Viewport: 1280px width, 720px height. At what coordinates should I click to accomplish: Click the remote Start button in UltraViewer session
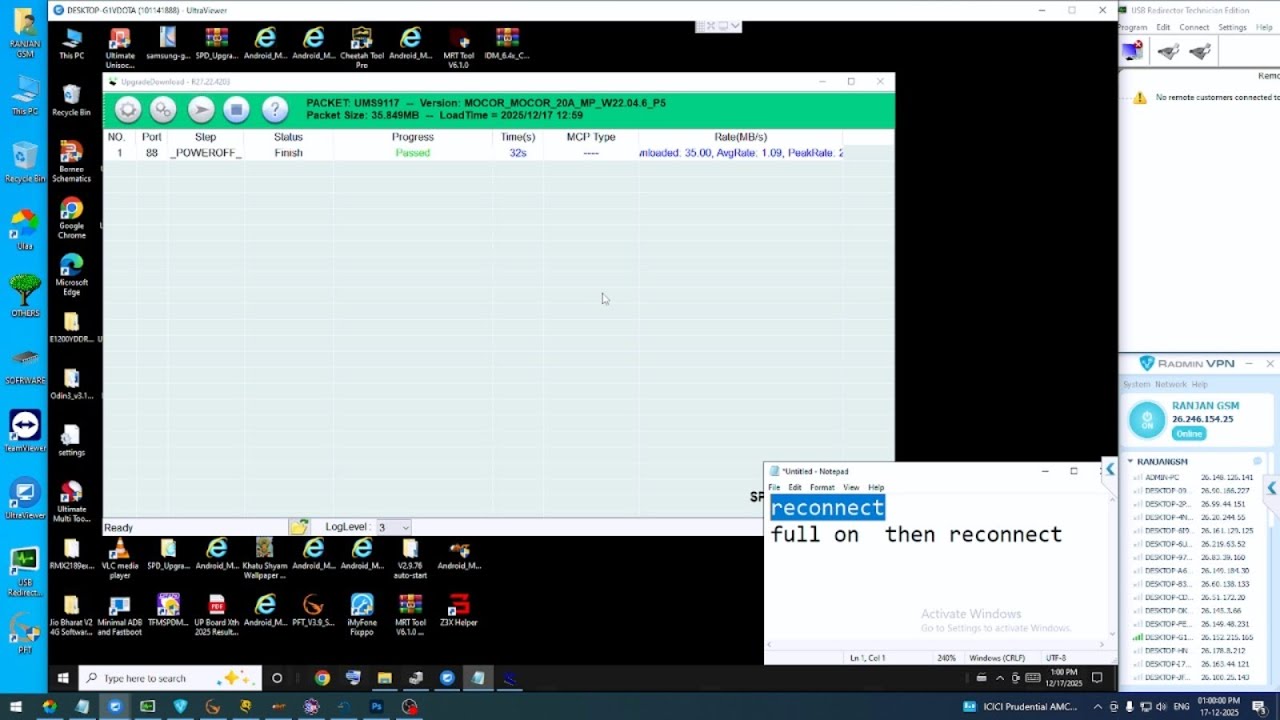click(x=63, y=678)
